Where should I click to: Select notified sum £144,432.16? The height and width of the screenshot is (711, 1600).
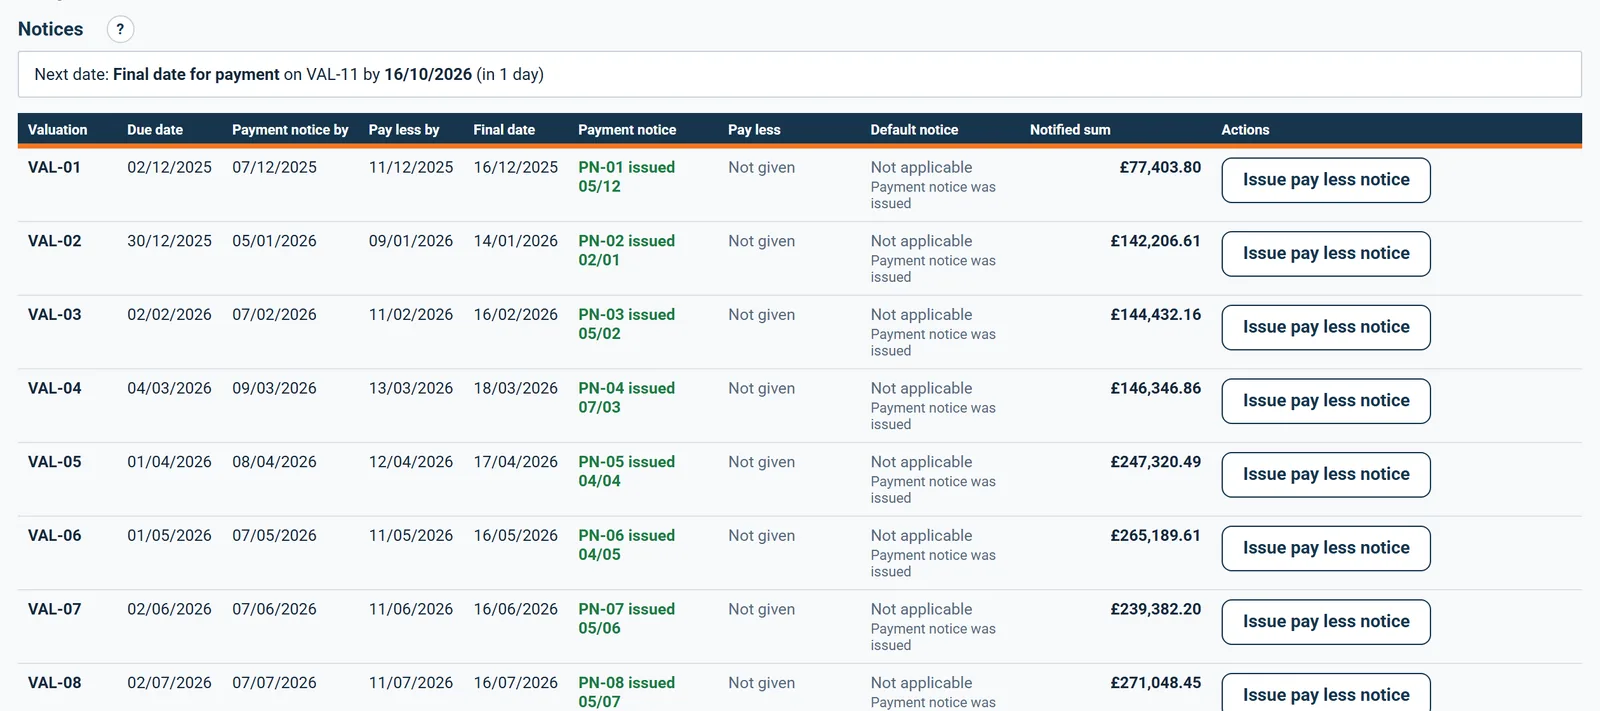tap(1155, 314)
